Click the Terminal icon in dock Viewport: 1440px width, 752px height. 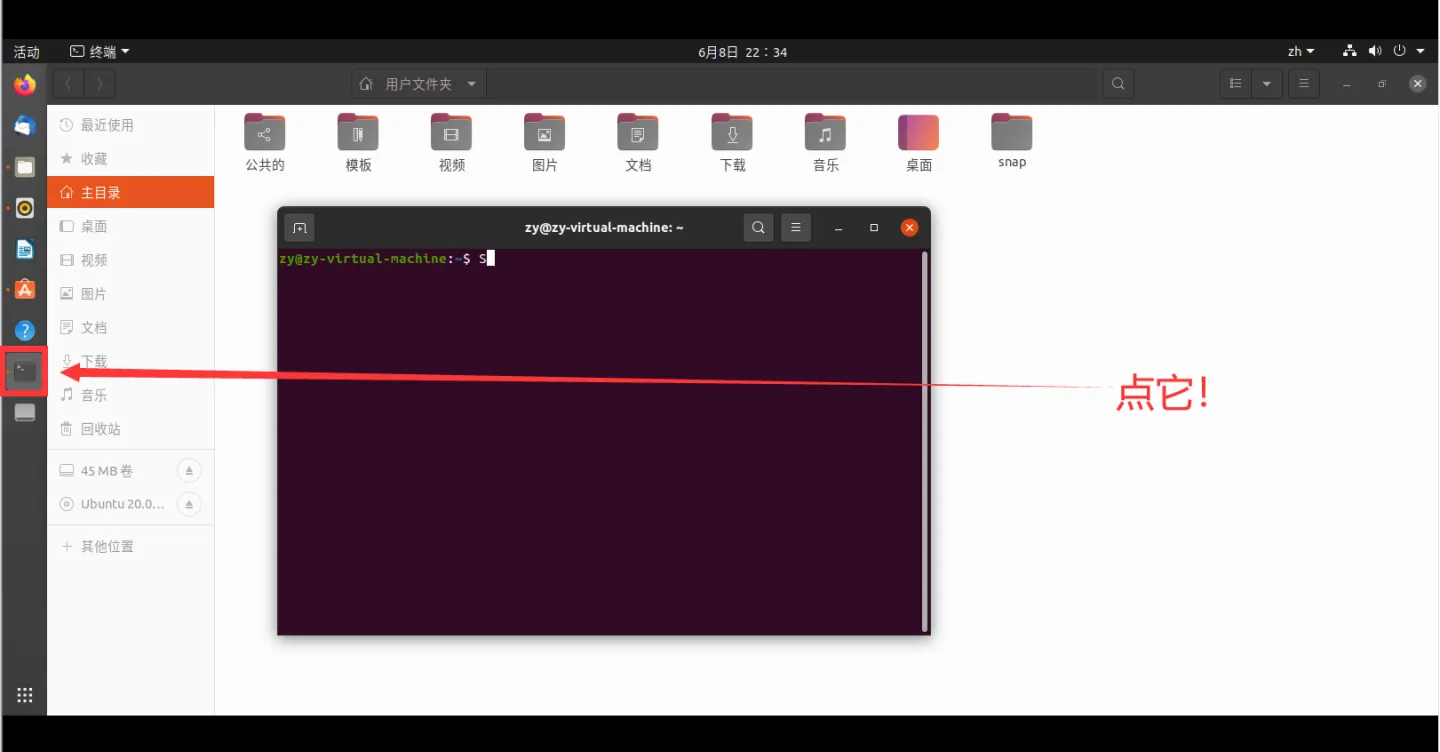coord(25,371)
